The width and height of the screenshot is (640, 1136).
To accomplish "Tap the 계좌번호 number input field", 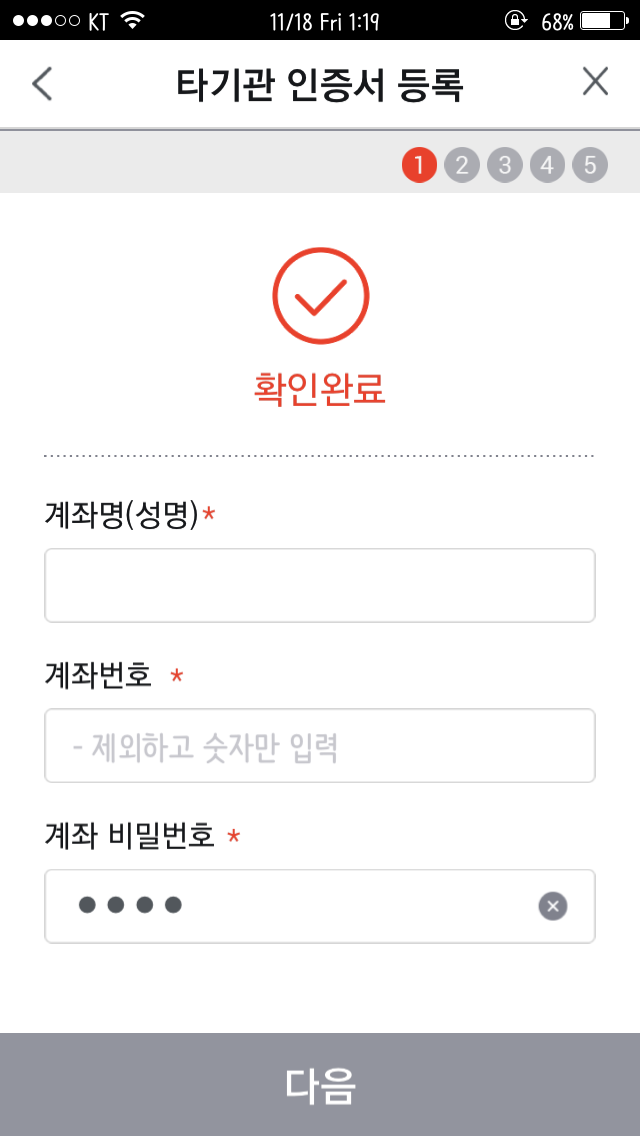I will tap(320, 746).
